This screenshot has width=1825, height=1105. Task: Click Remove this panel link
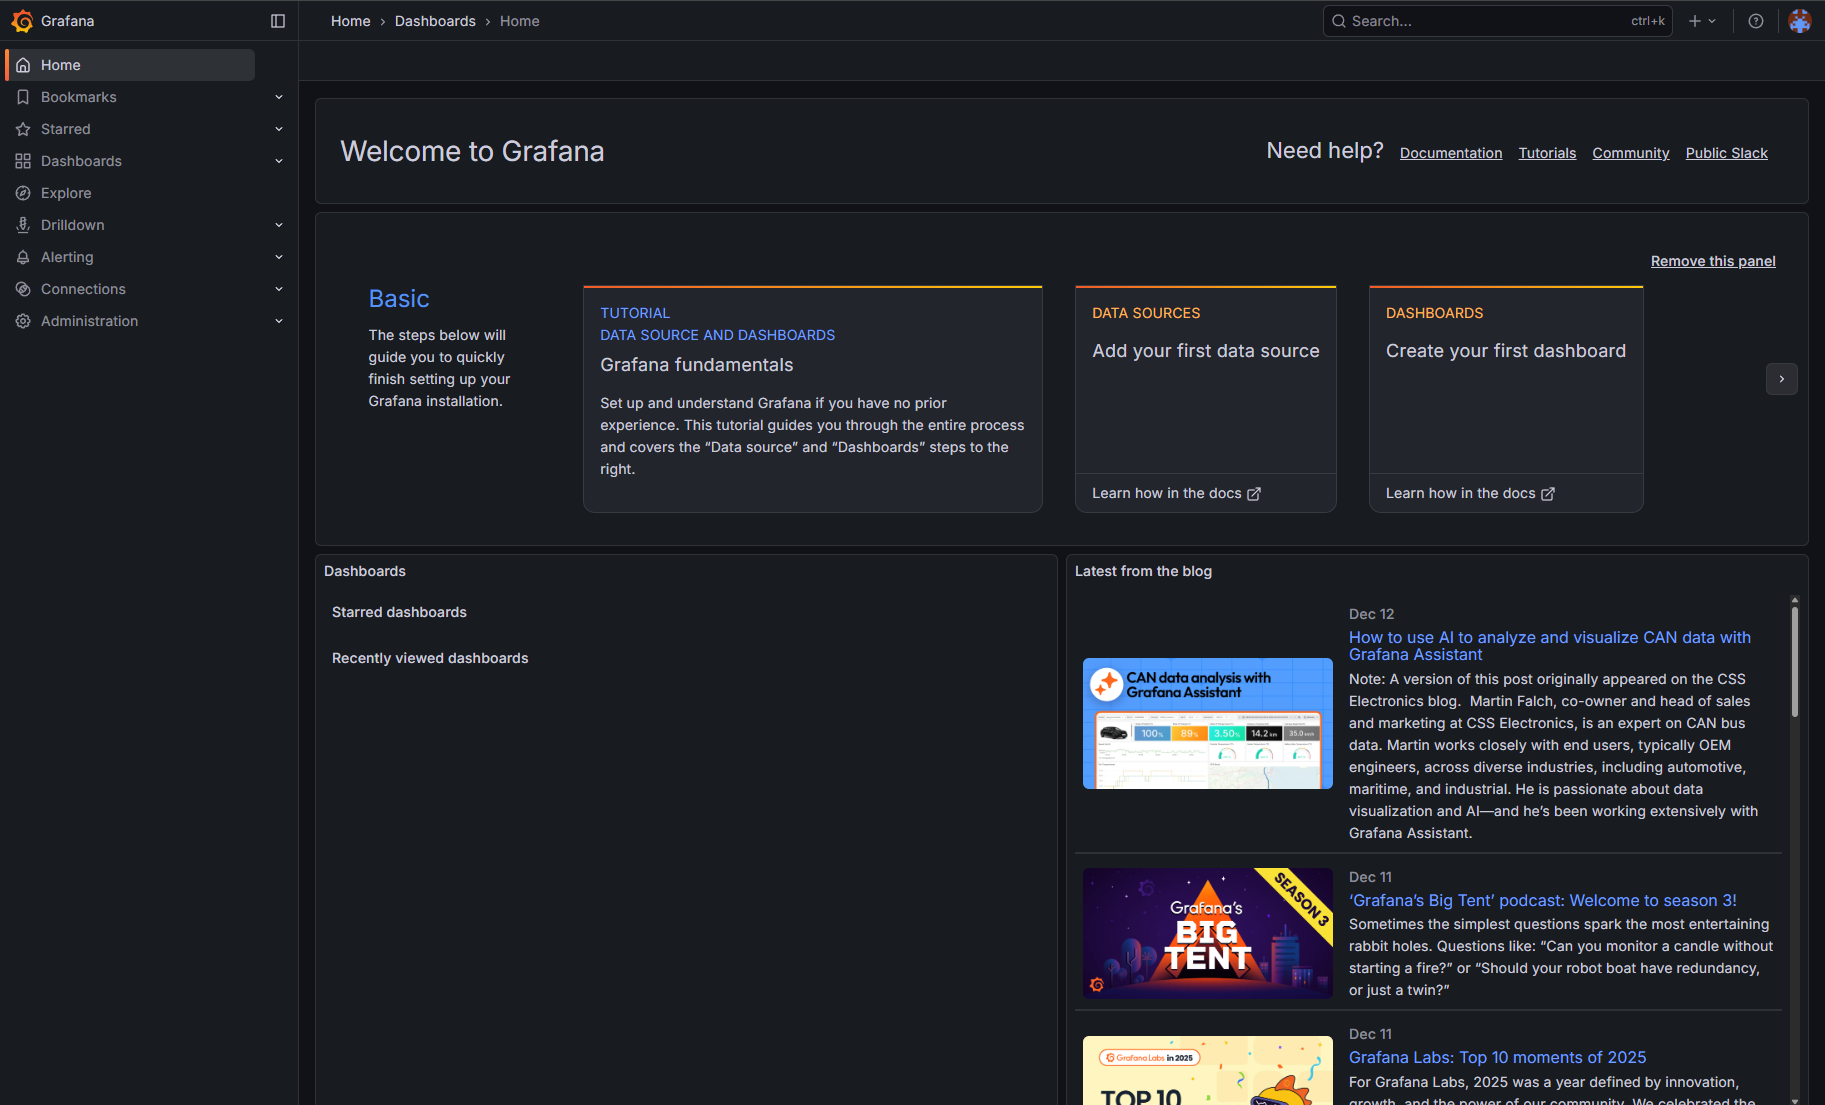pyautogui.click(x=1712, y=261)
